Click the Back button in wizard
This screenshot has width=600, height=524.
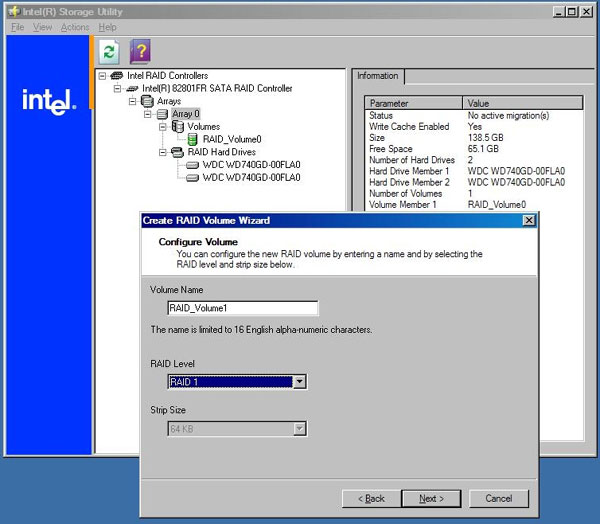pyautogui.click(x=372, y=498)
